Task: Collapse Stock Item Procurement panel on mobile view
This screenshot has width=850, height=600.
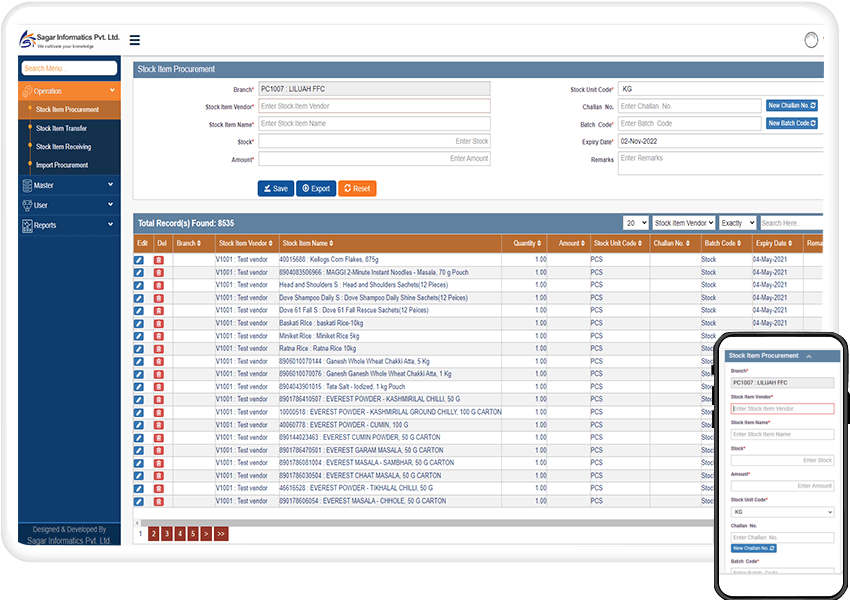Action: tap(809, 356)
